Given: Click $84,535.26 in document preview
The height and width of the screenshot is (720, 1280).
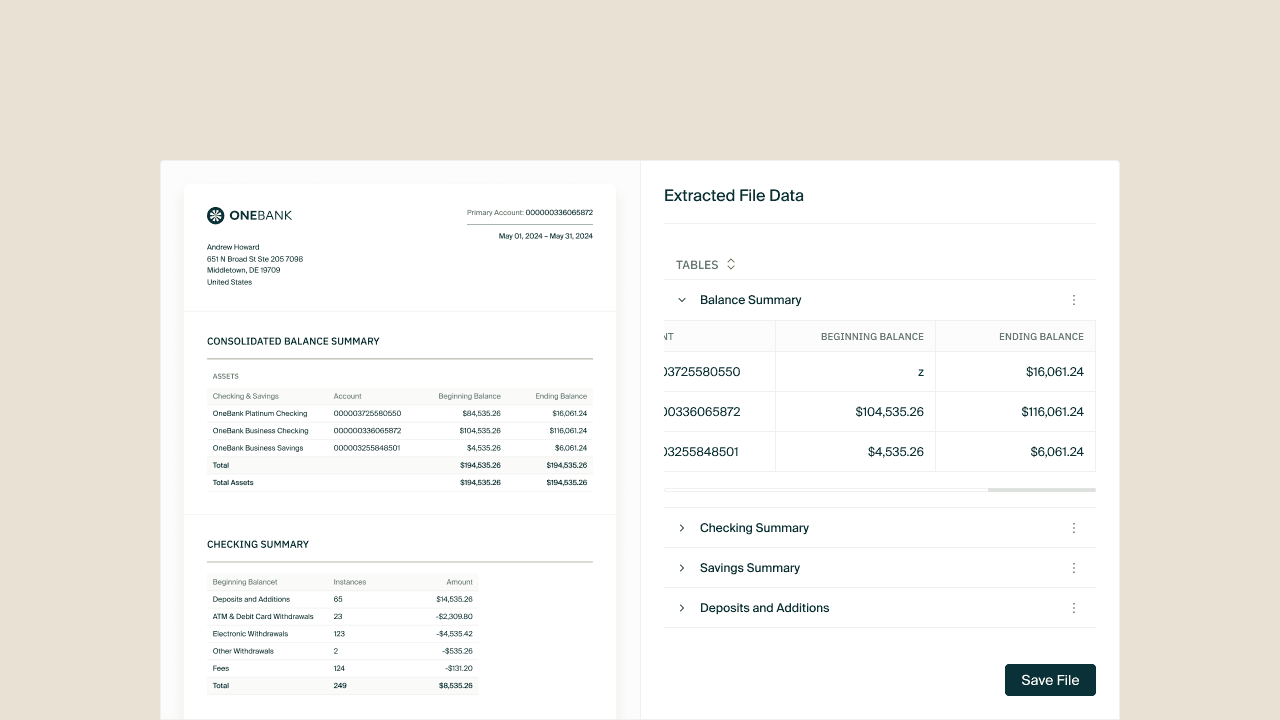Looking at the screenshot, I should (x=481, y=413).
